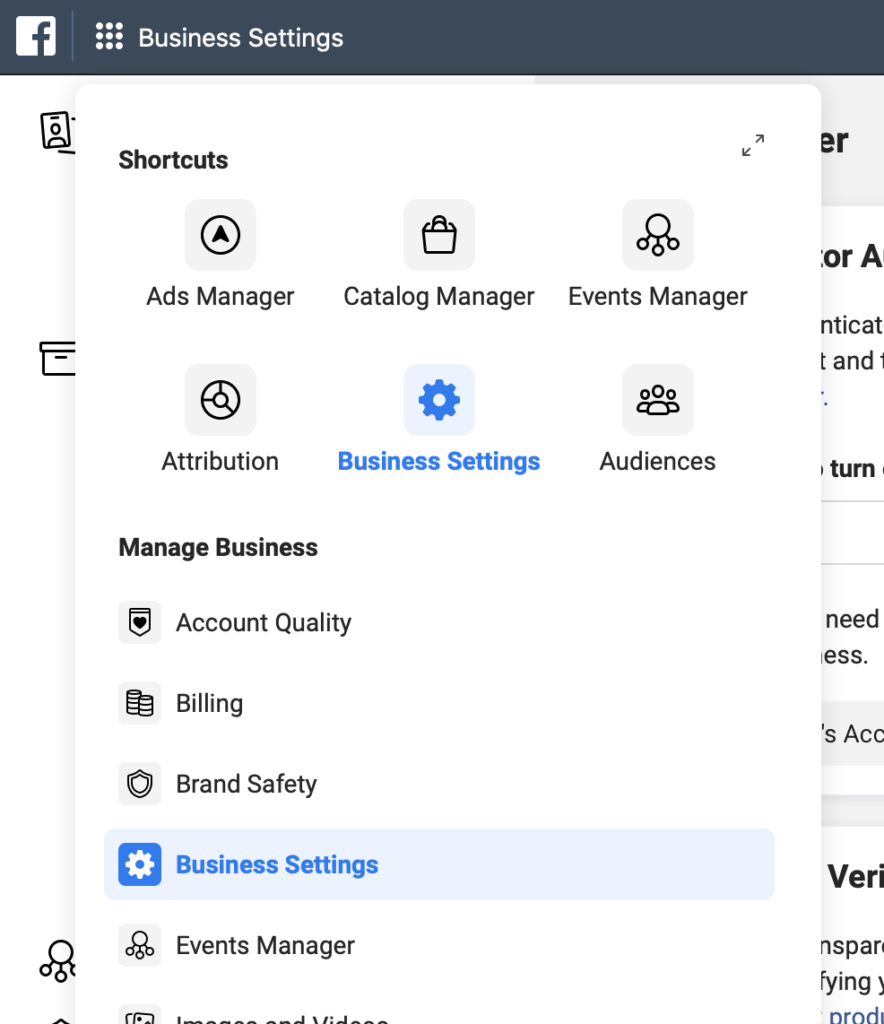Open Billing from Manage Business list

209,704
